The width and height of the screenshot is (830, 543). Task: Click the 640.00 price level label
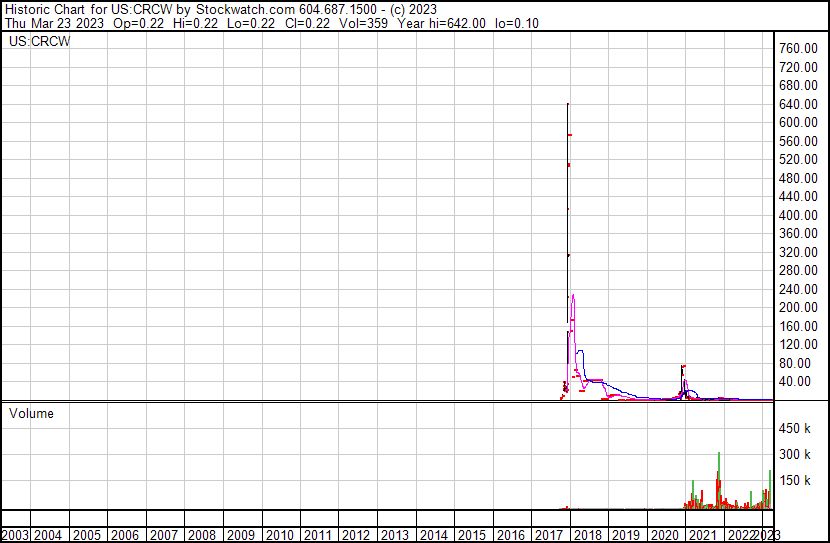coord(799,104)
